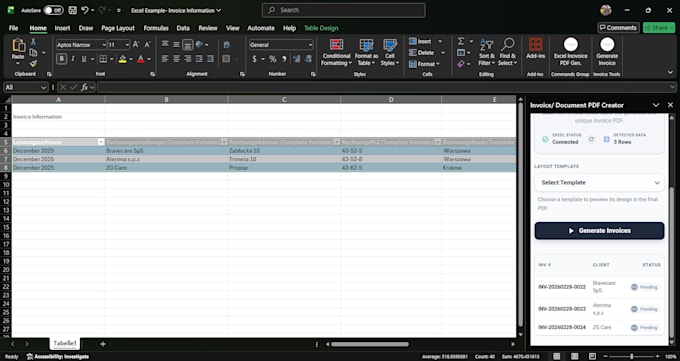Click the Font Color red swatch

[x=141, y=59]
